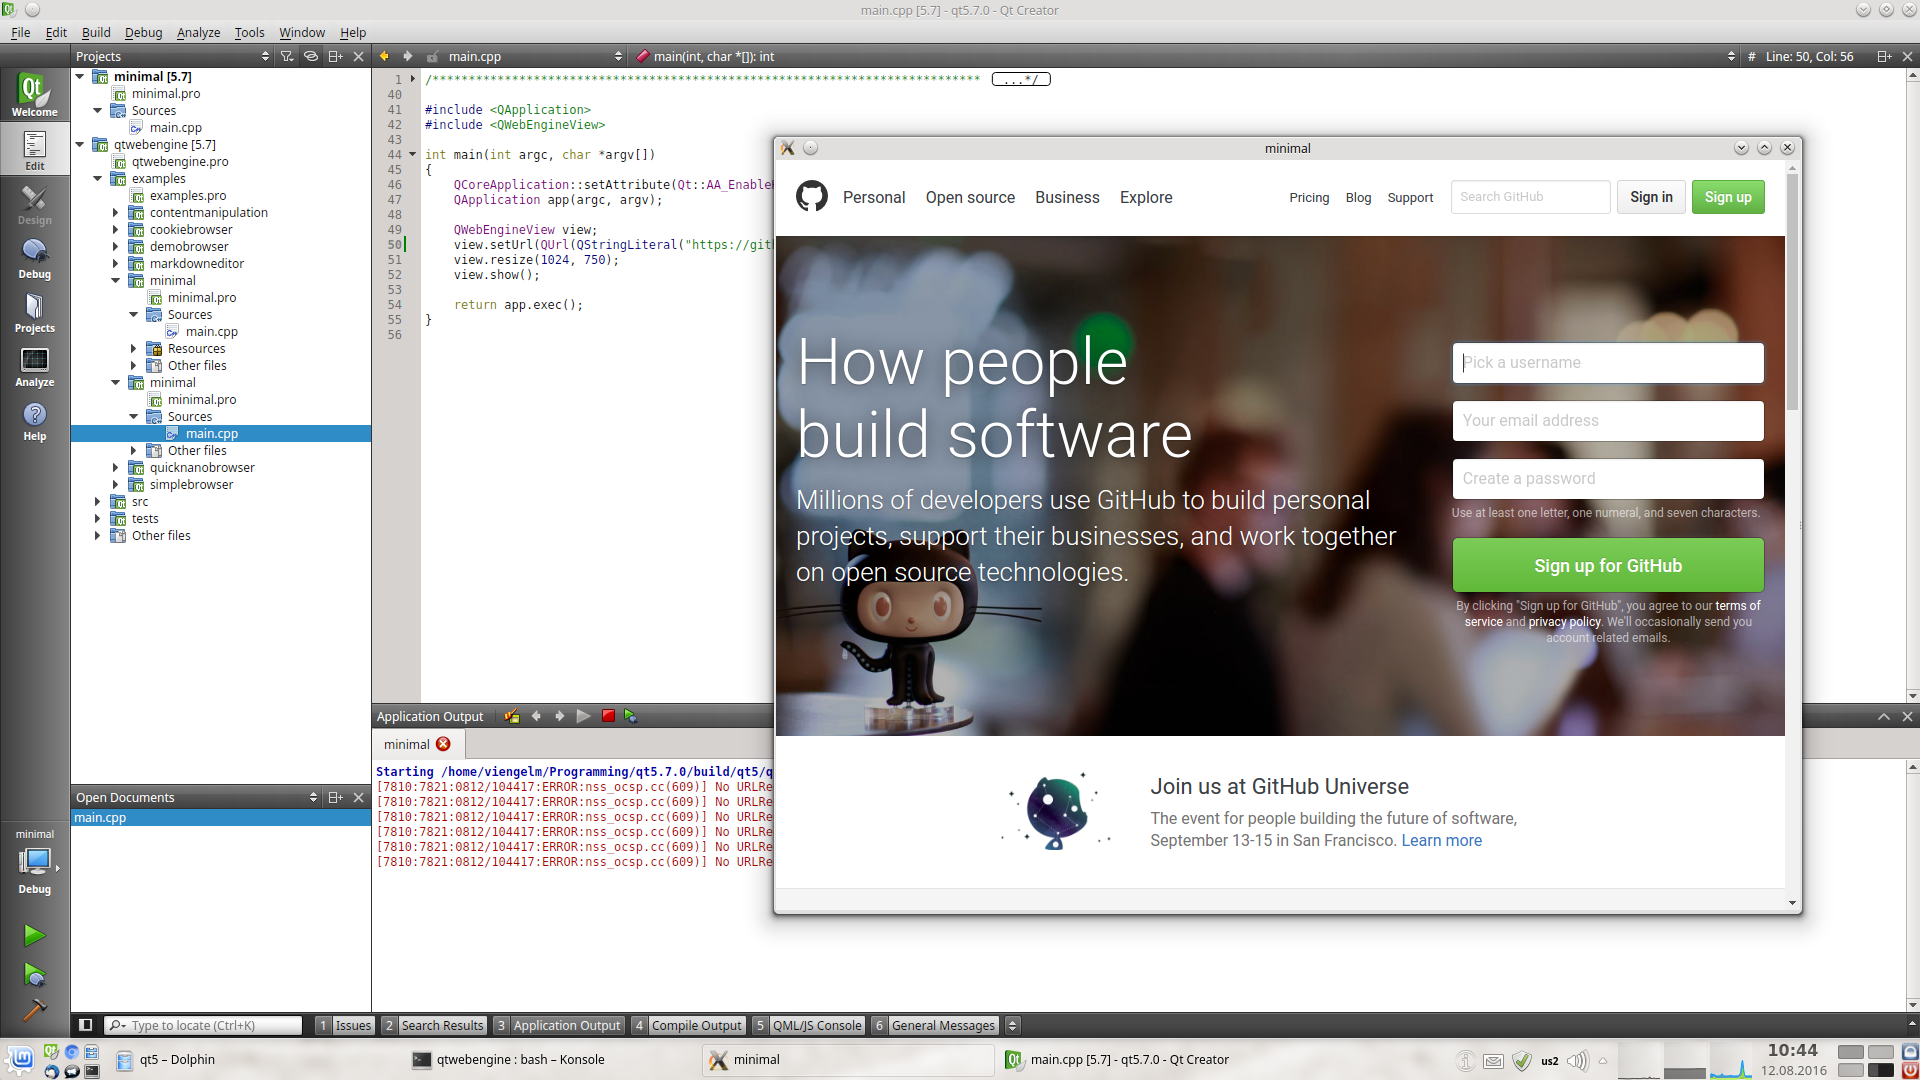1920x1080 pixels.
Task: Stop the running application with red square
Action: point(608,716)
